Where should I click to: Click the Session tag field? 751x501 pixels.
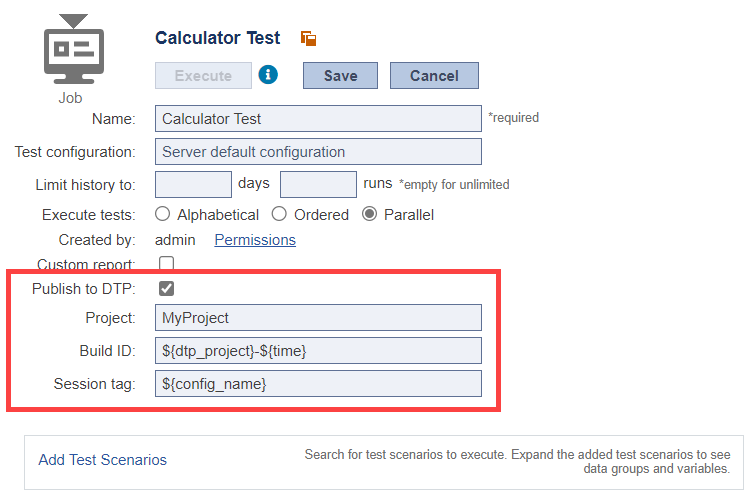[x=318, y=384]
